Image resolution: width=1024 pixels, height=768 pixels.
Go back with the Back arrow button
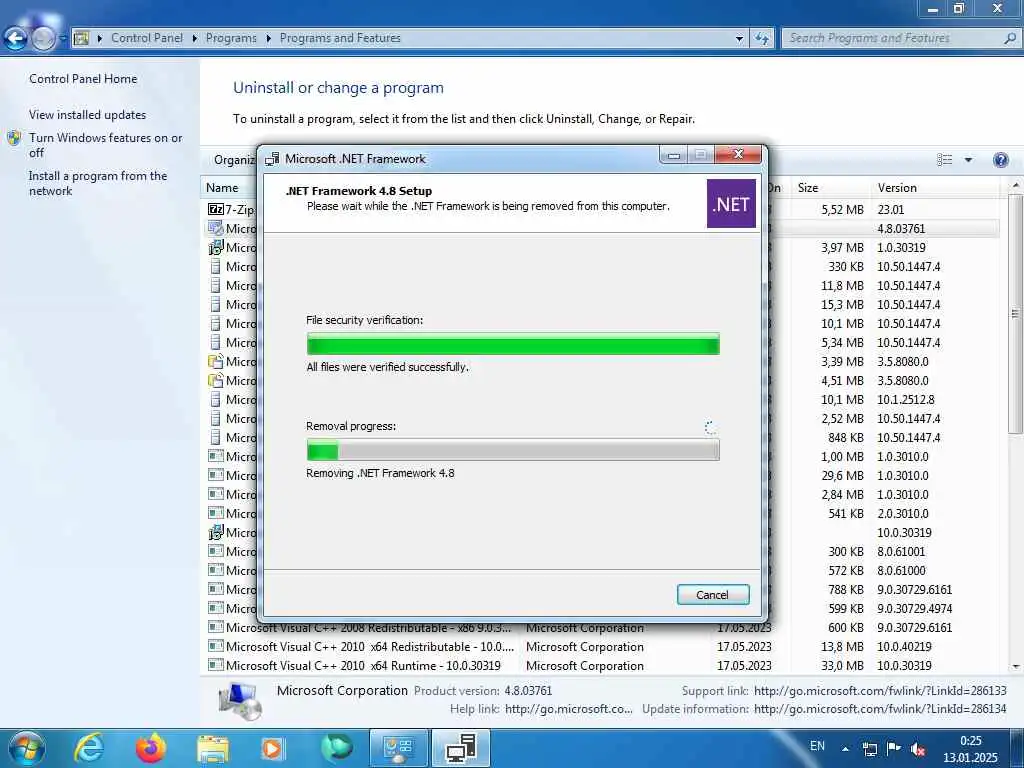point(16,39)
